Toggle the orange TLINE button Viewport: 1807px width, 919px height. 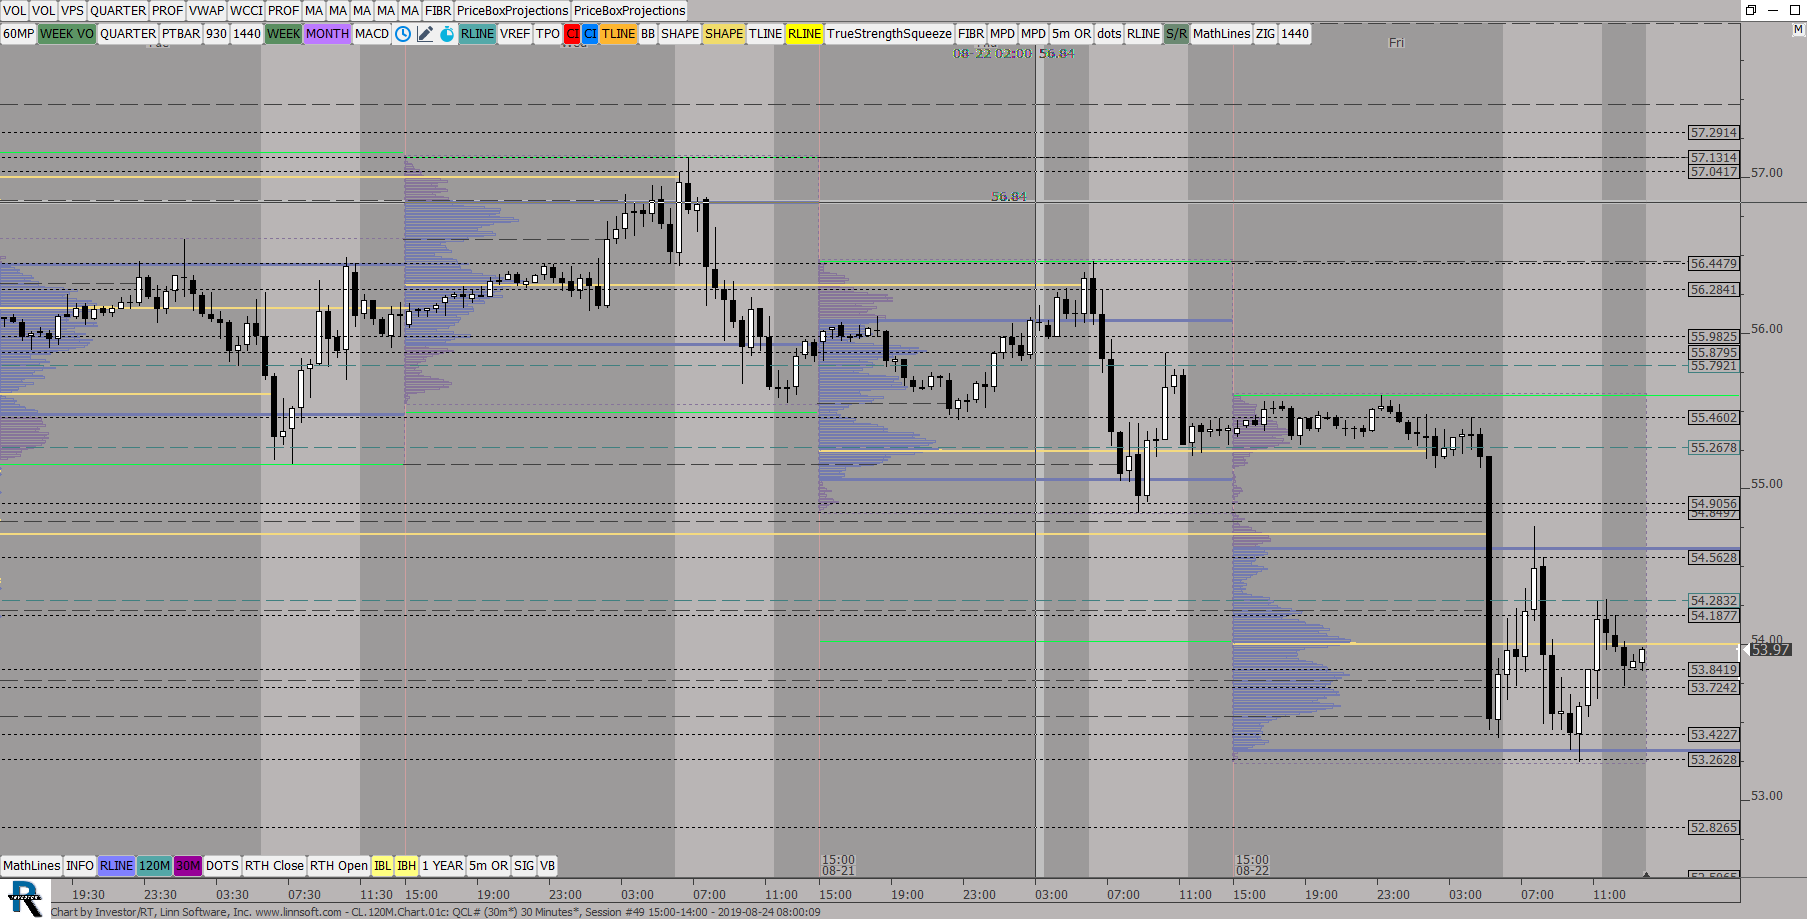(x=618, y=34)
